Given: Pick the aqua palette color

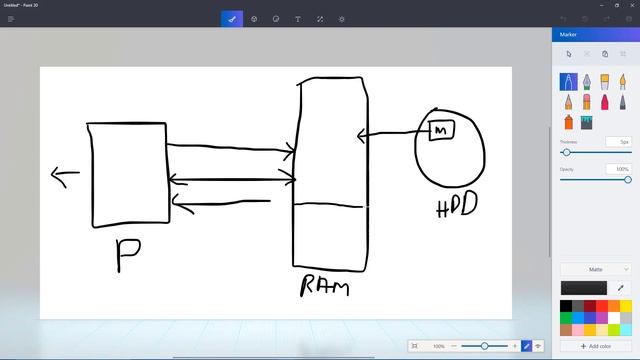Looking at the screenshot, I should pyautogui.click(x=626, y=330).
